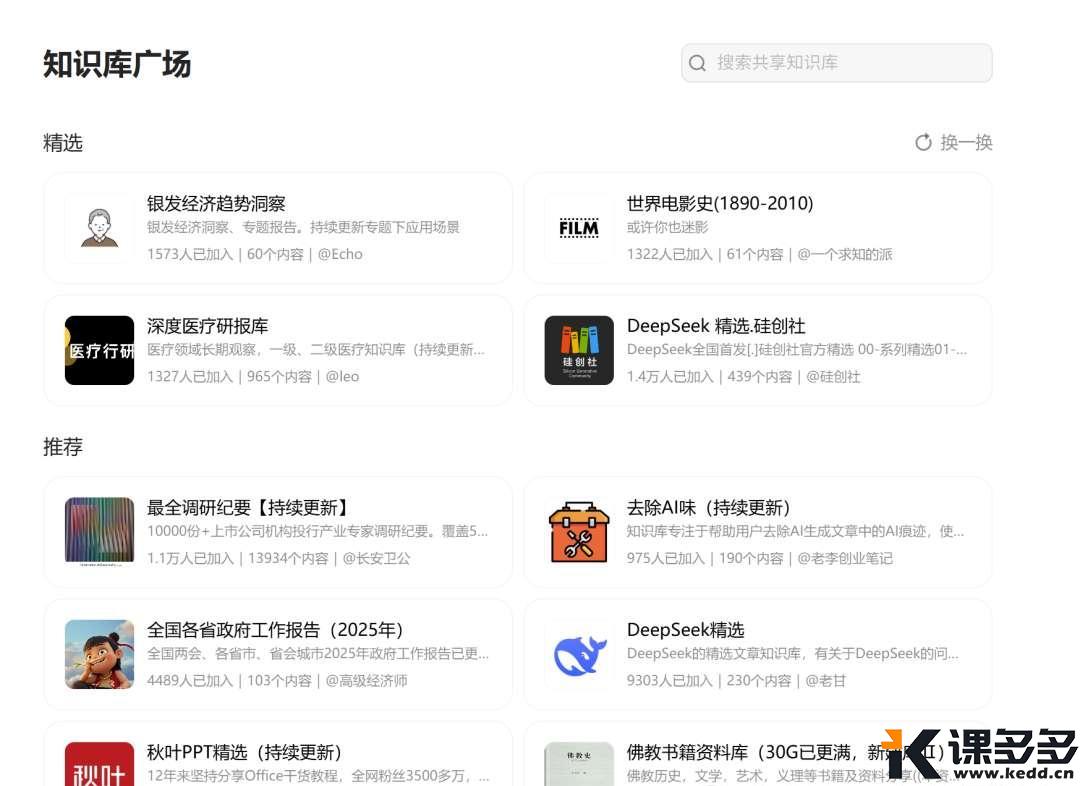Click description starting 医疗领域长期观察
The height and width of the screenshot is (786, 1080).
(316, 349)
